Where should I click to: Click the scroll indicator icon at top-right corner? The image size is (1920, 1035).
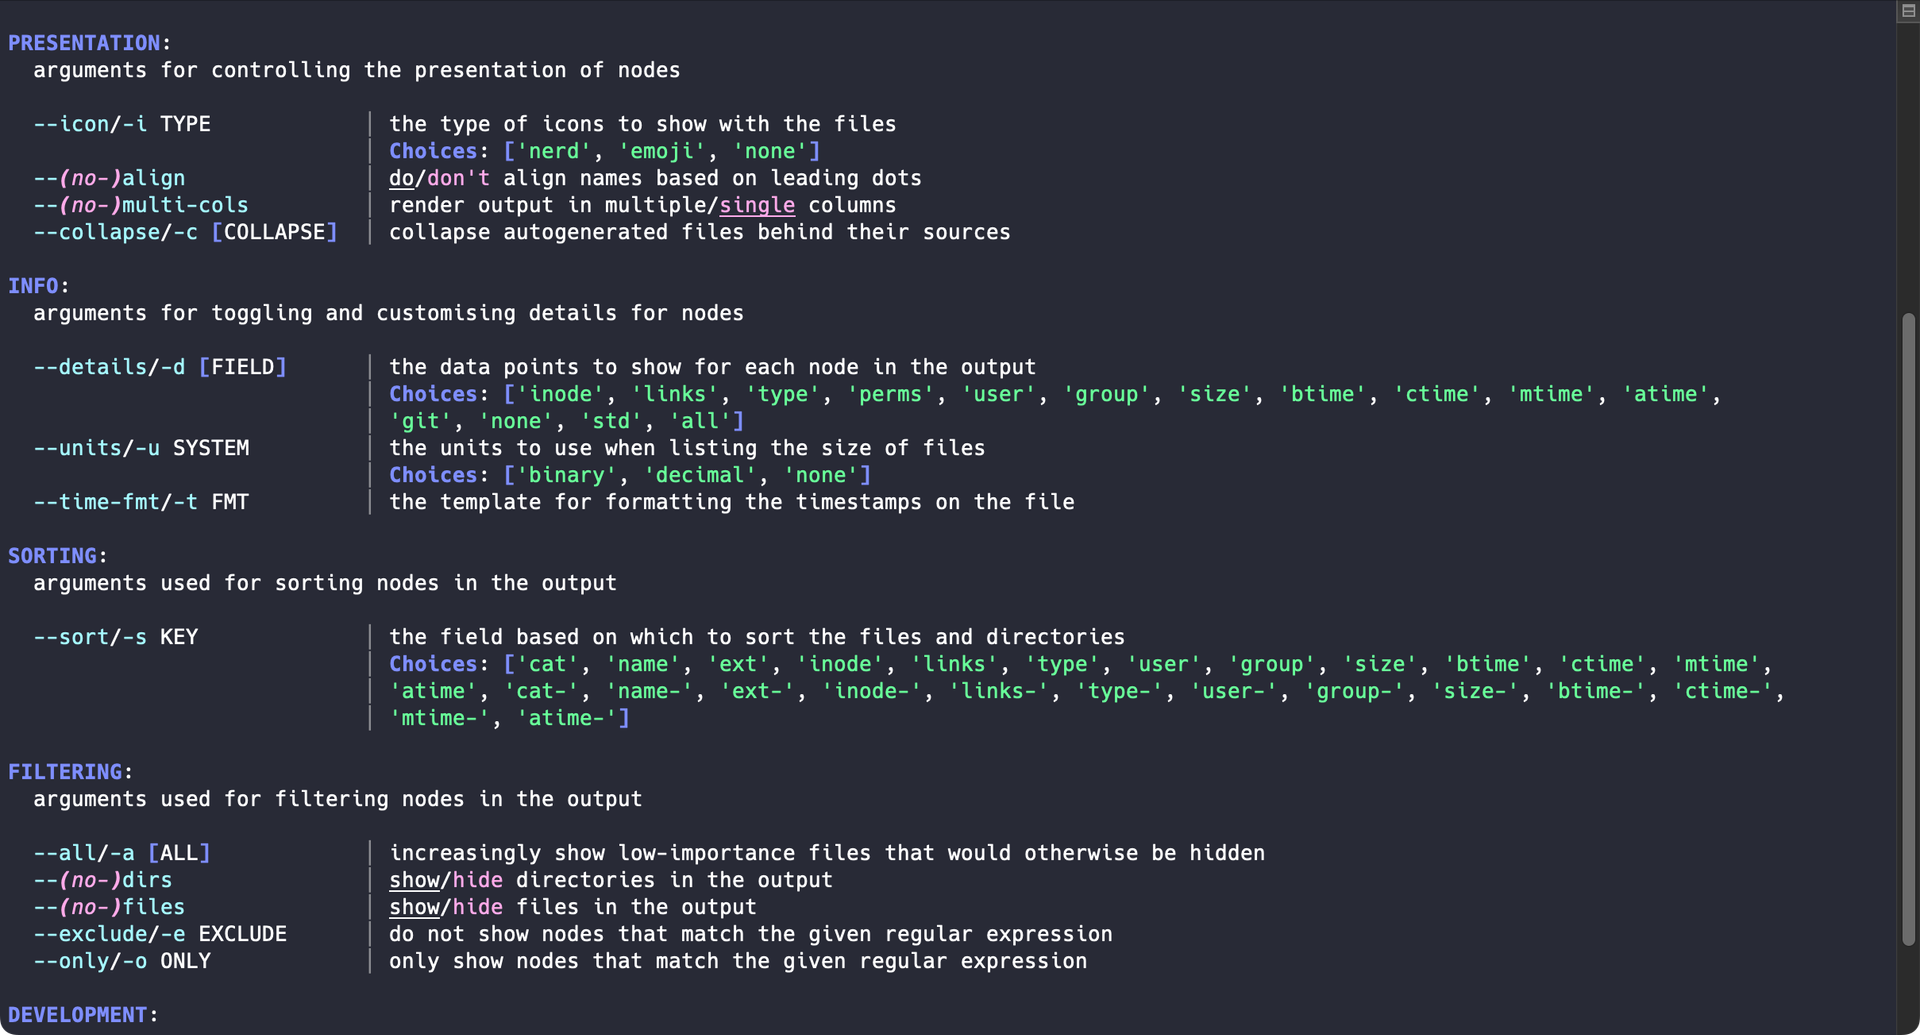1908,11
